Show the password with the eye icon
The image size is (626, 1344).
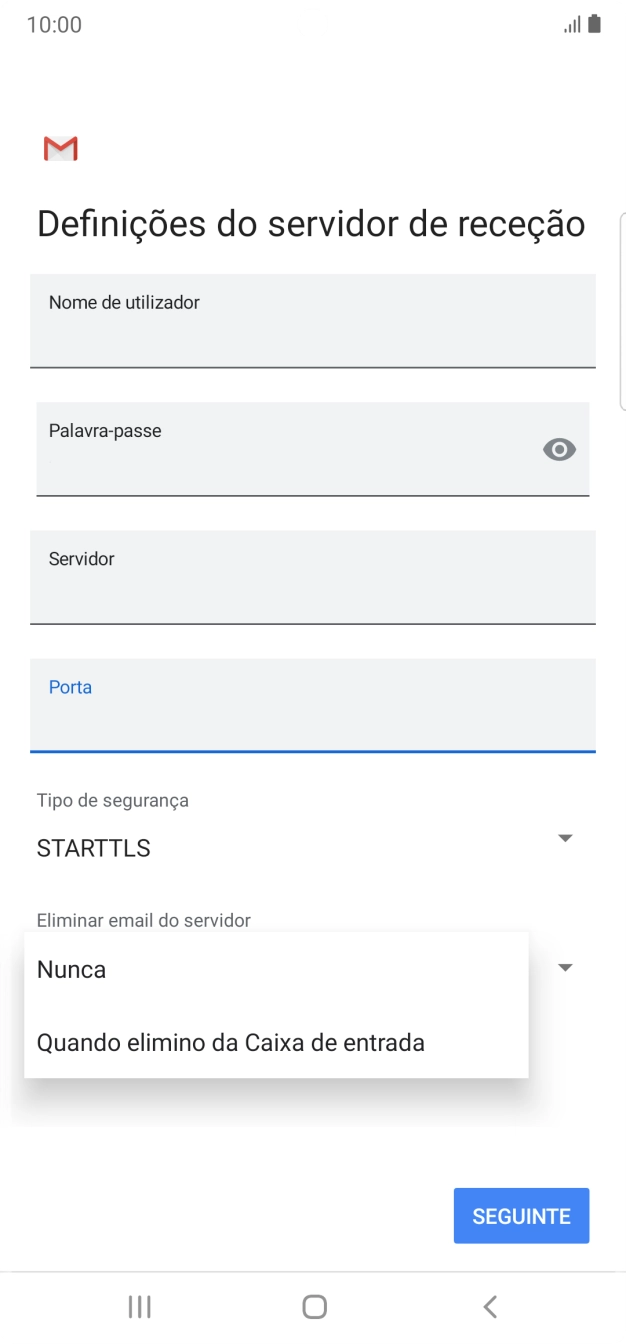tap(559, 449)
